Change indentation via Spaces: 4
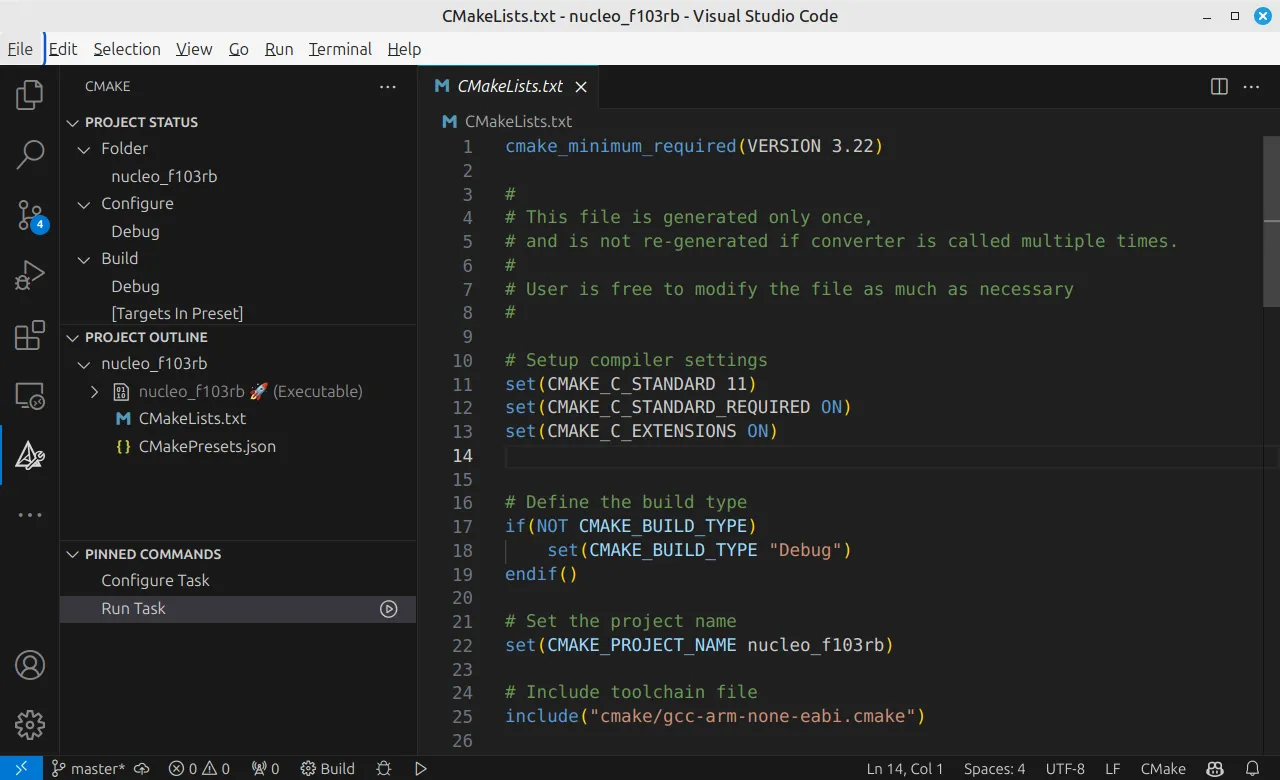 pos(994,768)
